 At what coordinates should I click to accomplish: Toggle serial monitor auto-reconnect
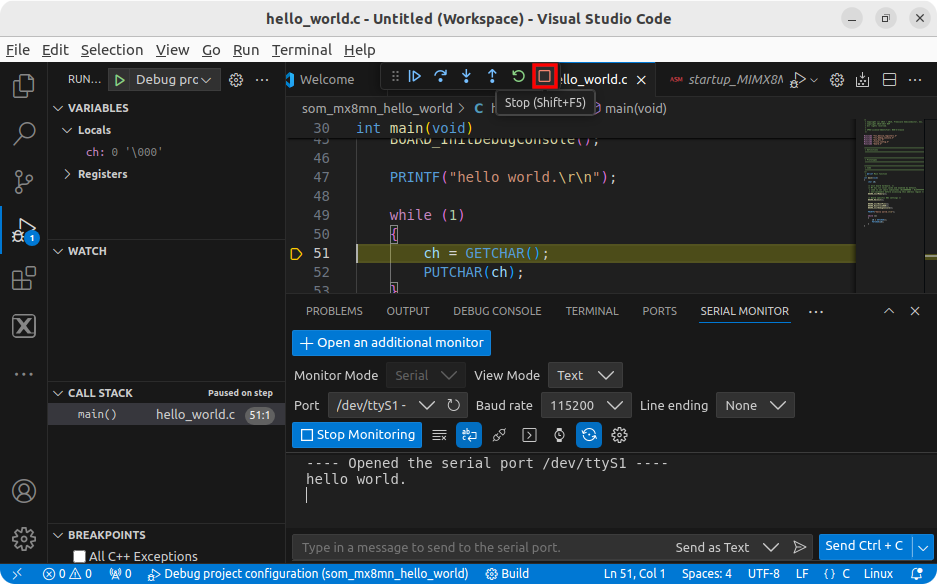(589, 435)
